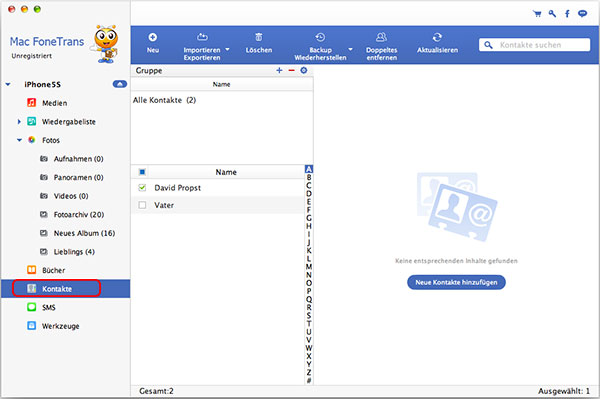Jump to # in the alphabet index
The width and height of the screenshot is (600, 399).
309,380
